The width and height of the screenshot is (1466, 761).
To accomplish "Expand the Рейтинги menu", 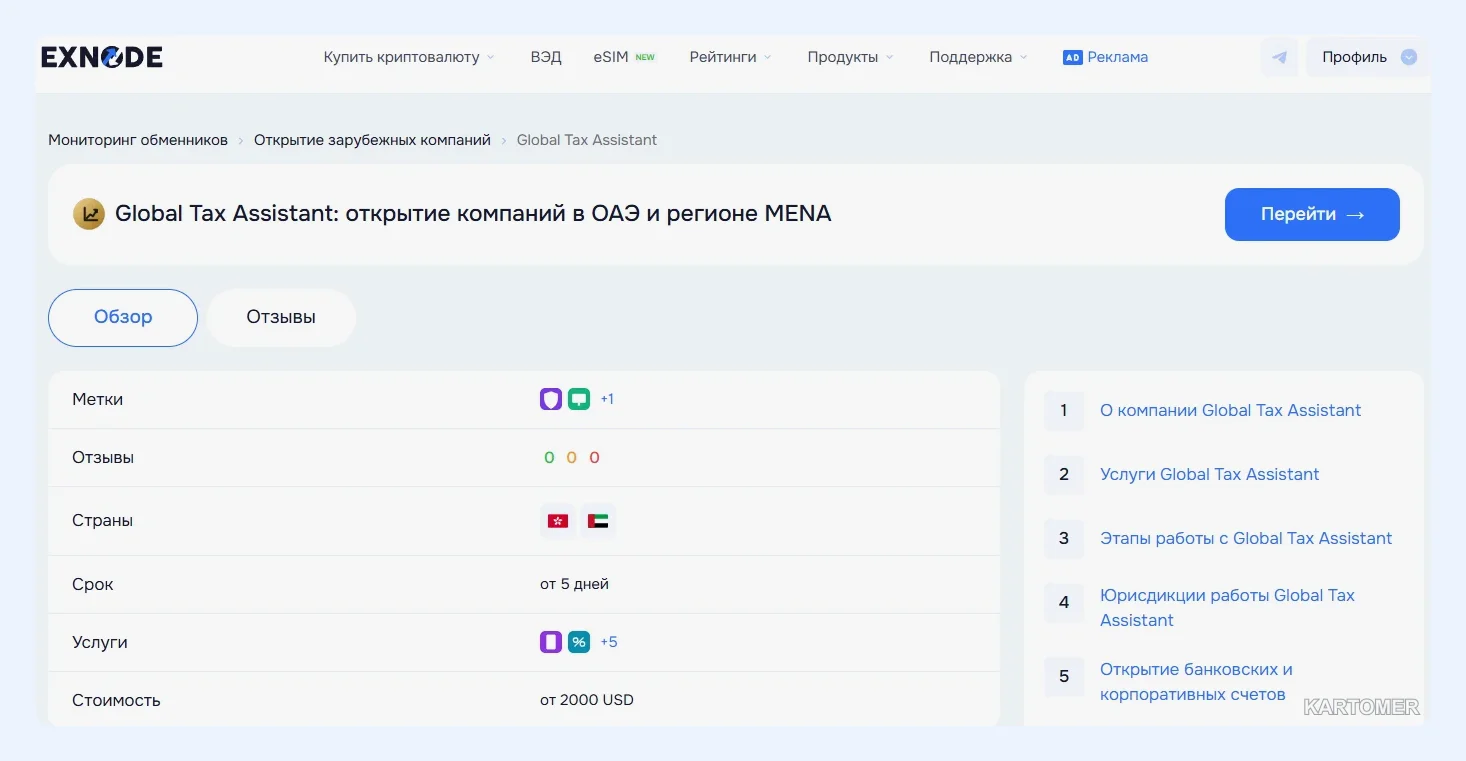I will pyautogui.click(x=730, y=57).
